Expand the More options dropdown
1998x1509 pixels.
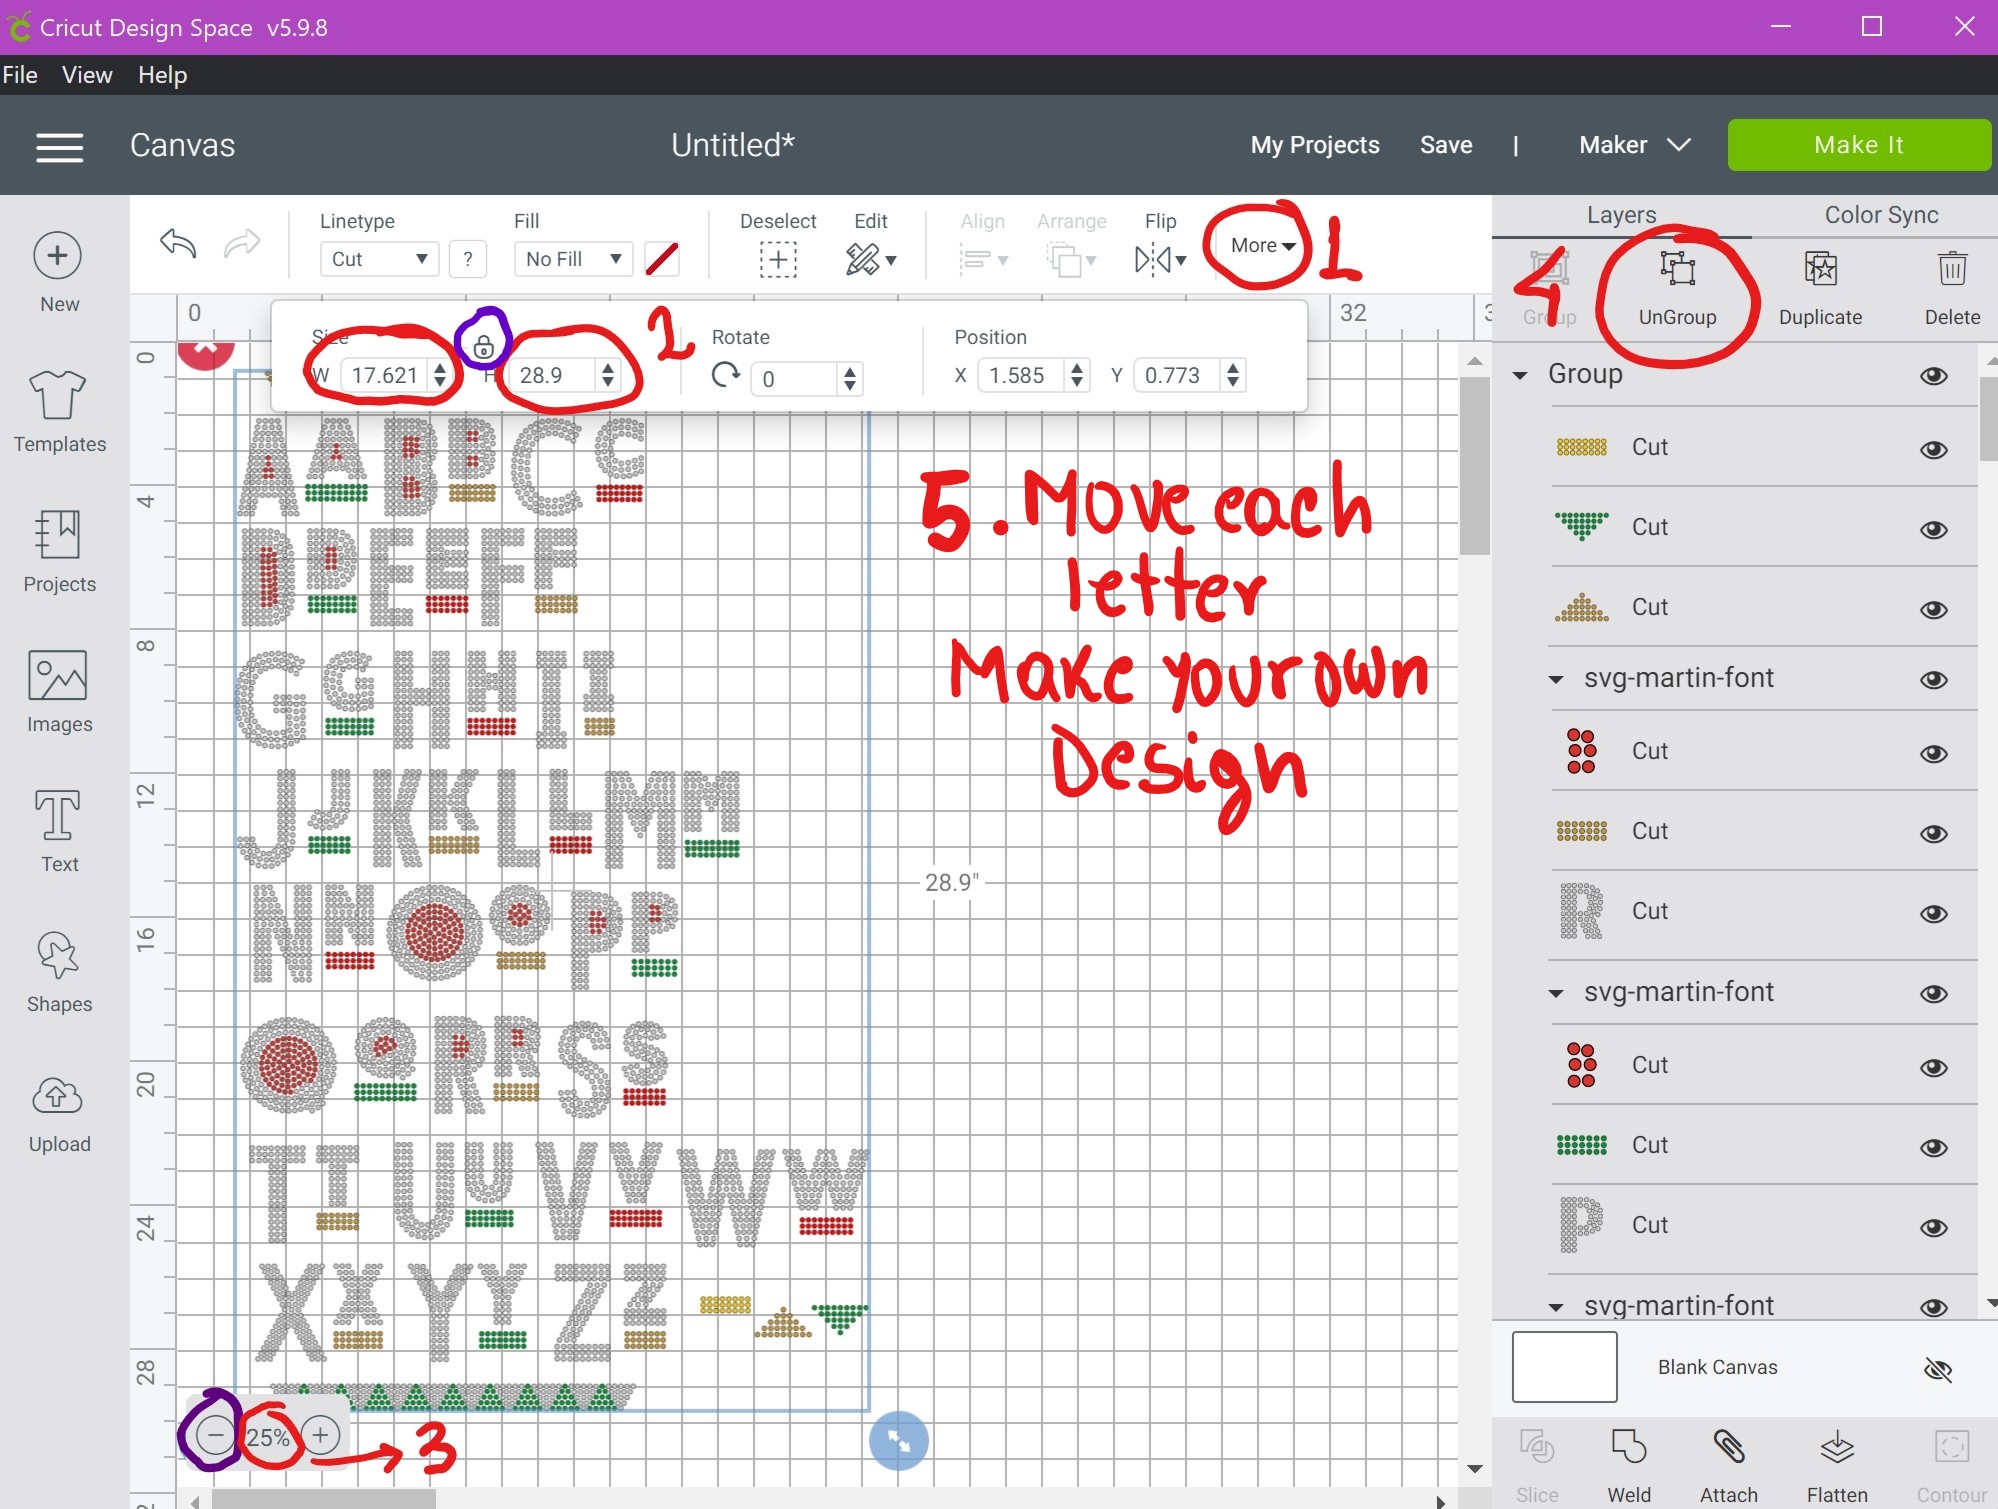[1262, 246]
